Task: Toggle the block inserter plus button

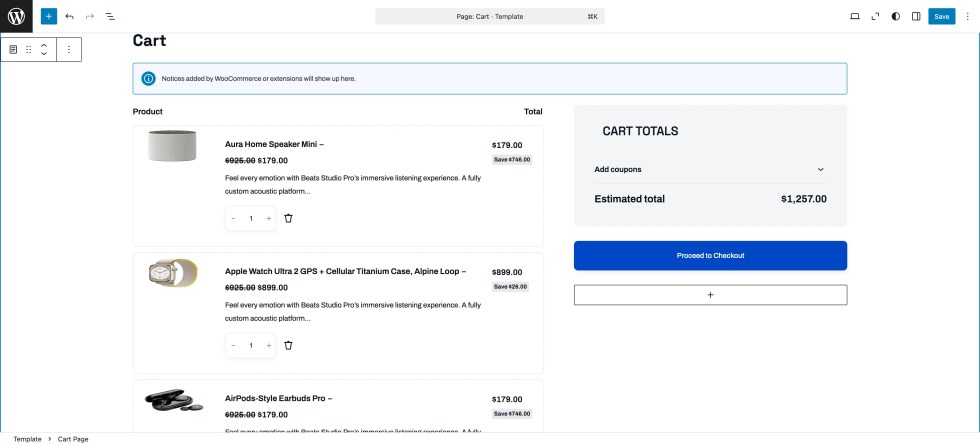Action: (49, 16)
